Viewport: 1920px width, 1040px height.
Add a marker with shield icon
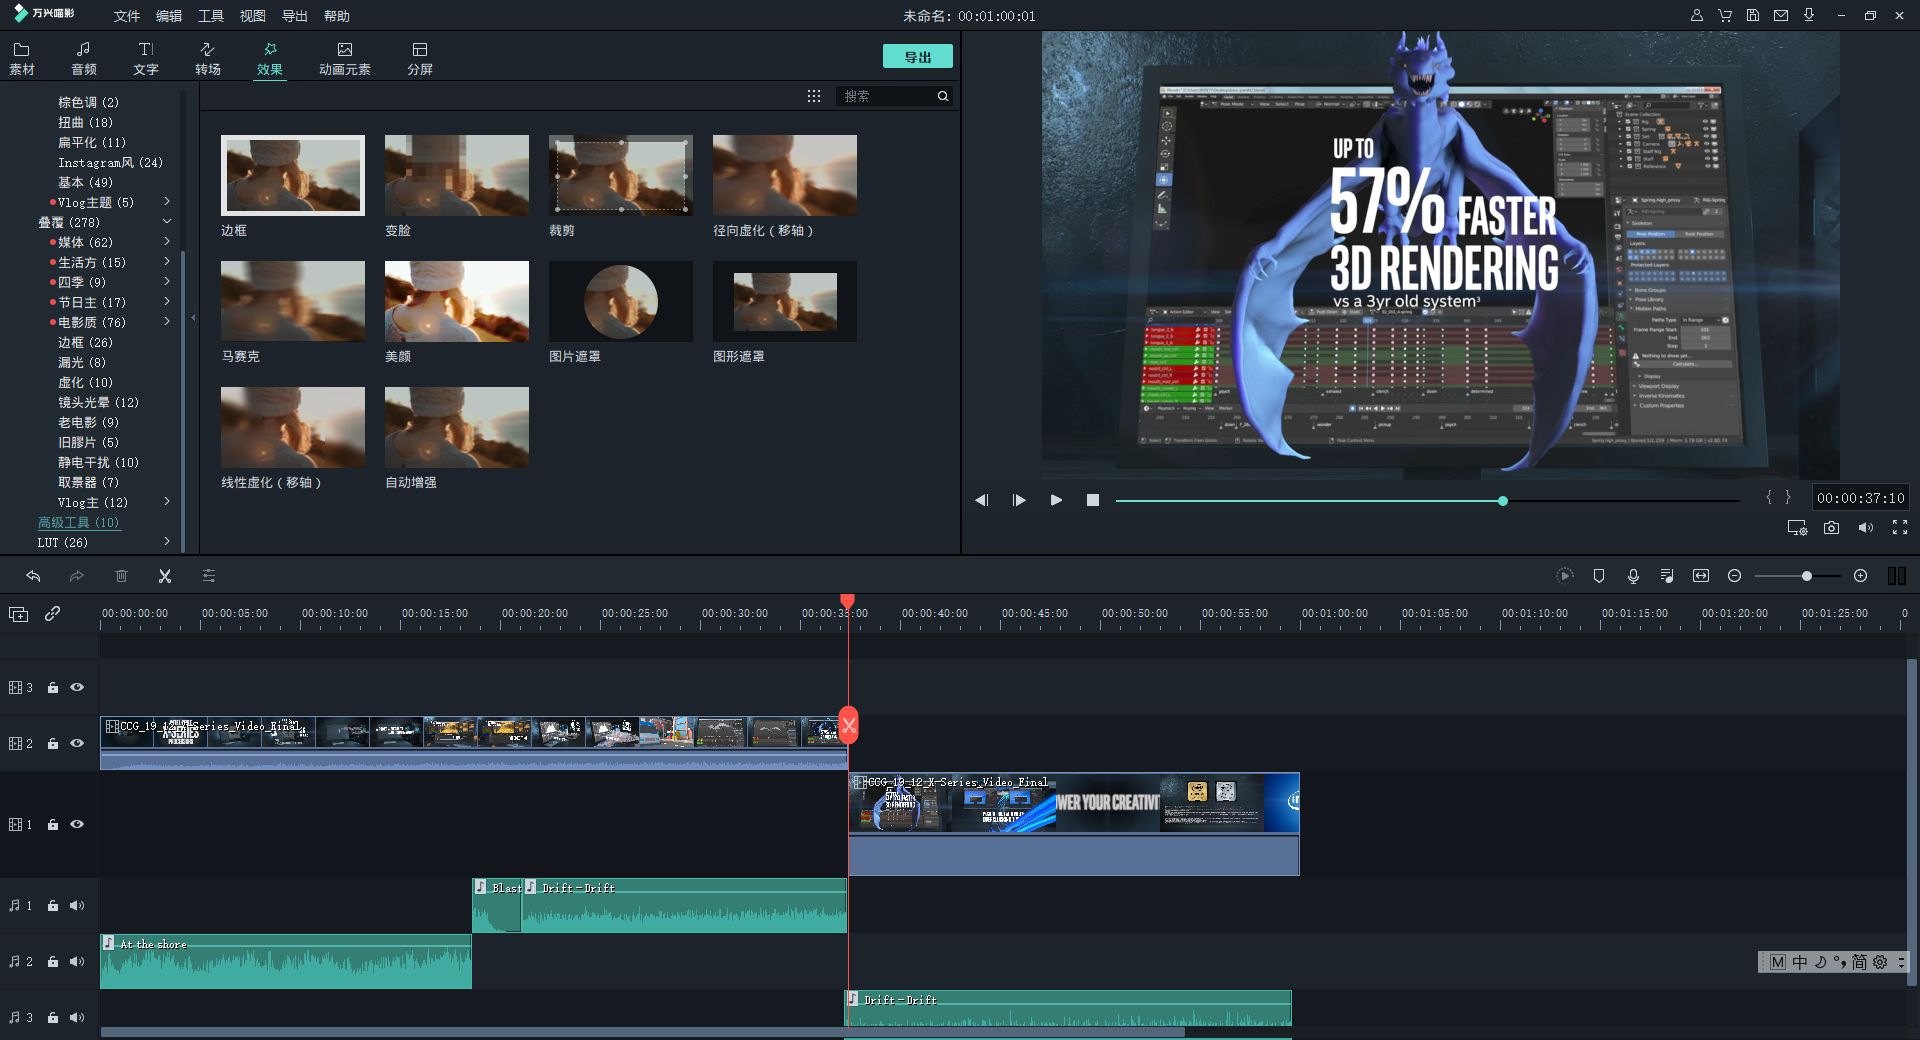coord(1599,576)
